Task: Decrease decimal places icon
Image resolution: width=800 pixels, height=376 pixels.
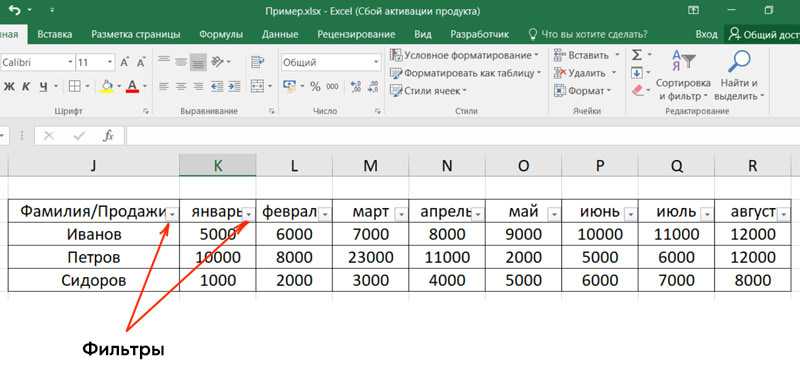Action: pyautogui.click(x=374, y=87)
